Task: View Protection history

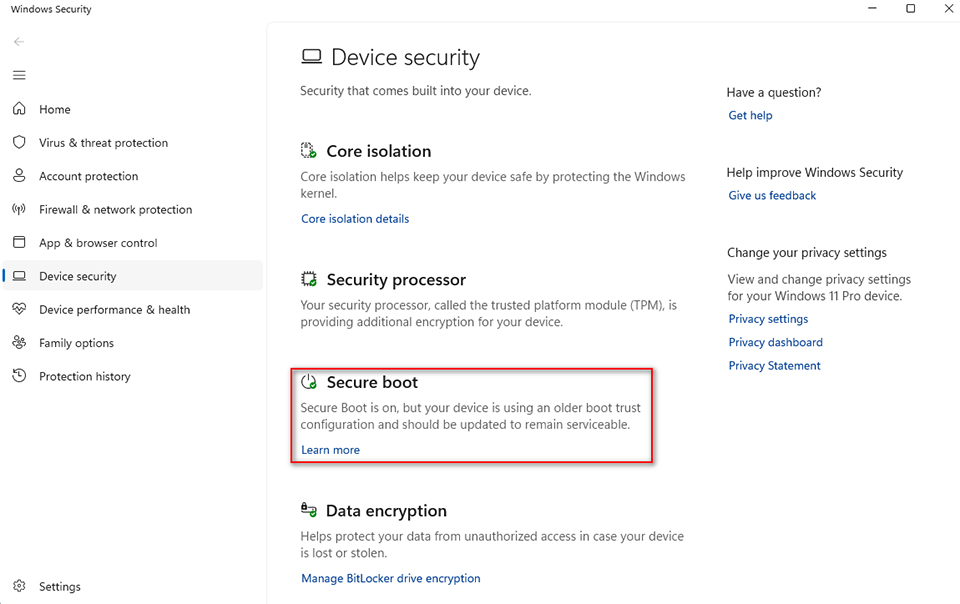Action: (x=133, y=376)
